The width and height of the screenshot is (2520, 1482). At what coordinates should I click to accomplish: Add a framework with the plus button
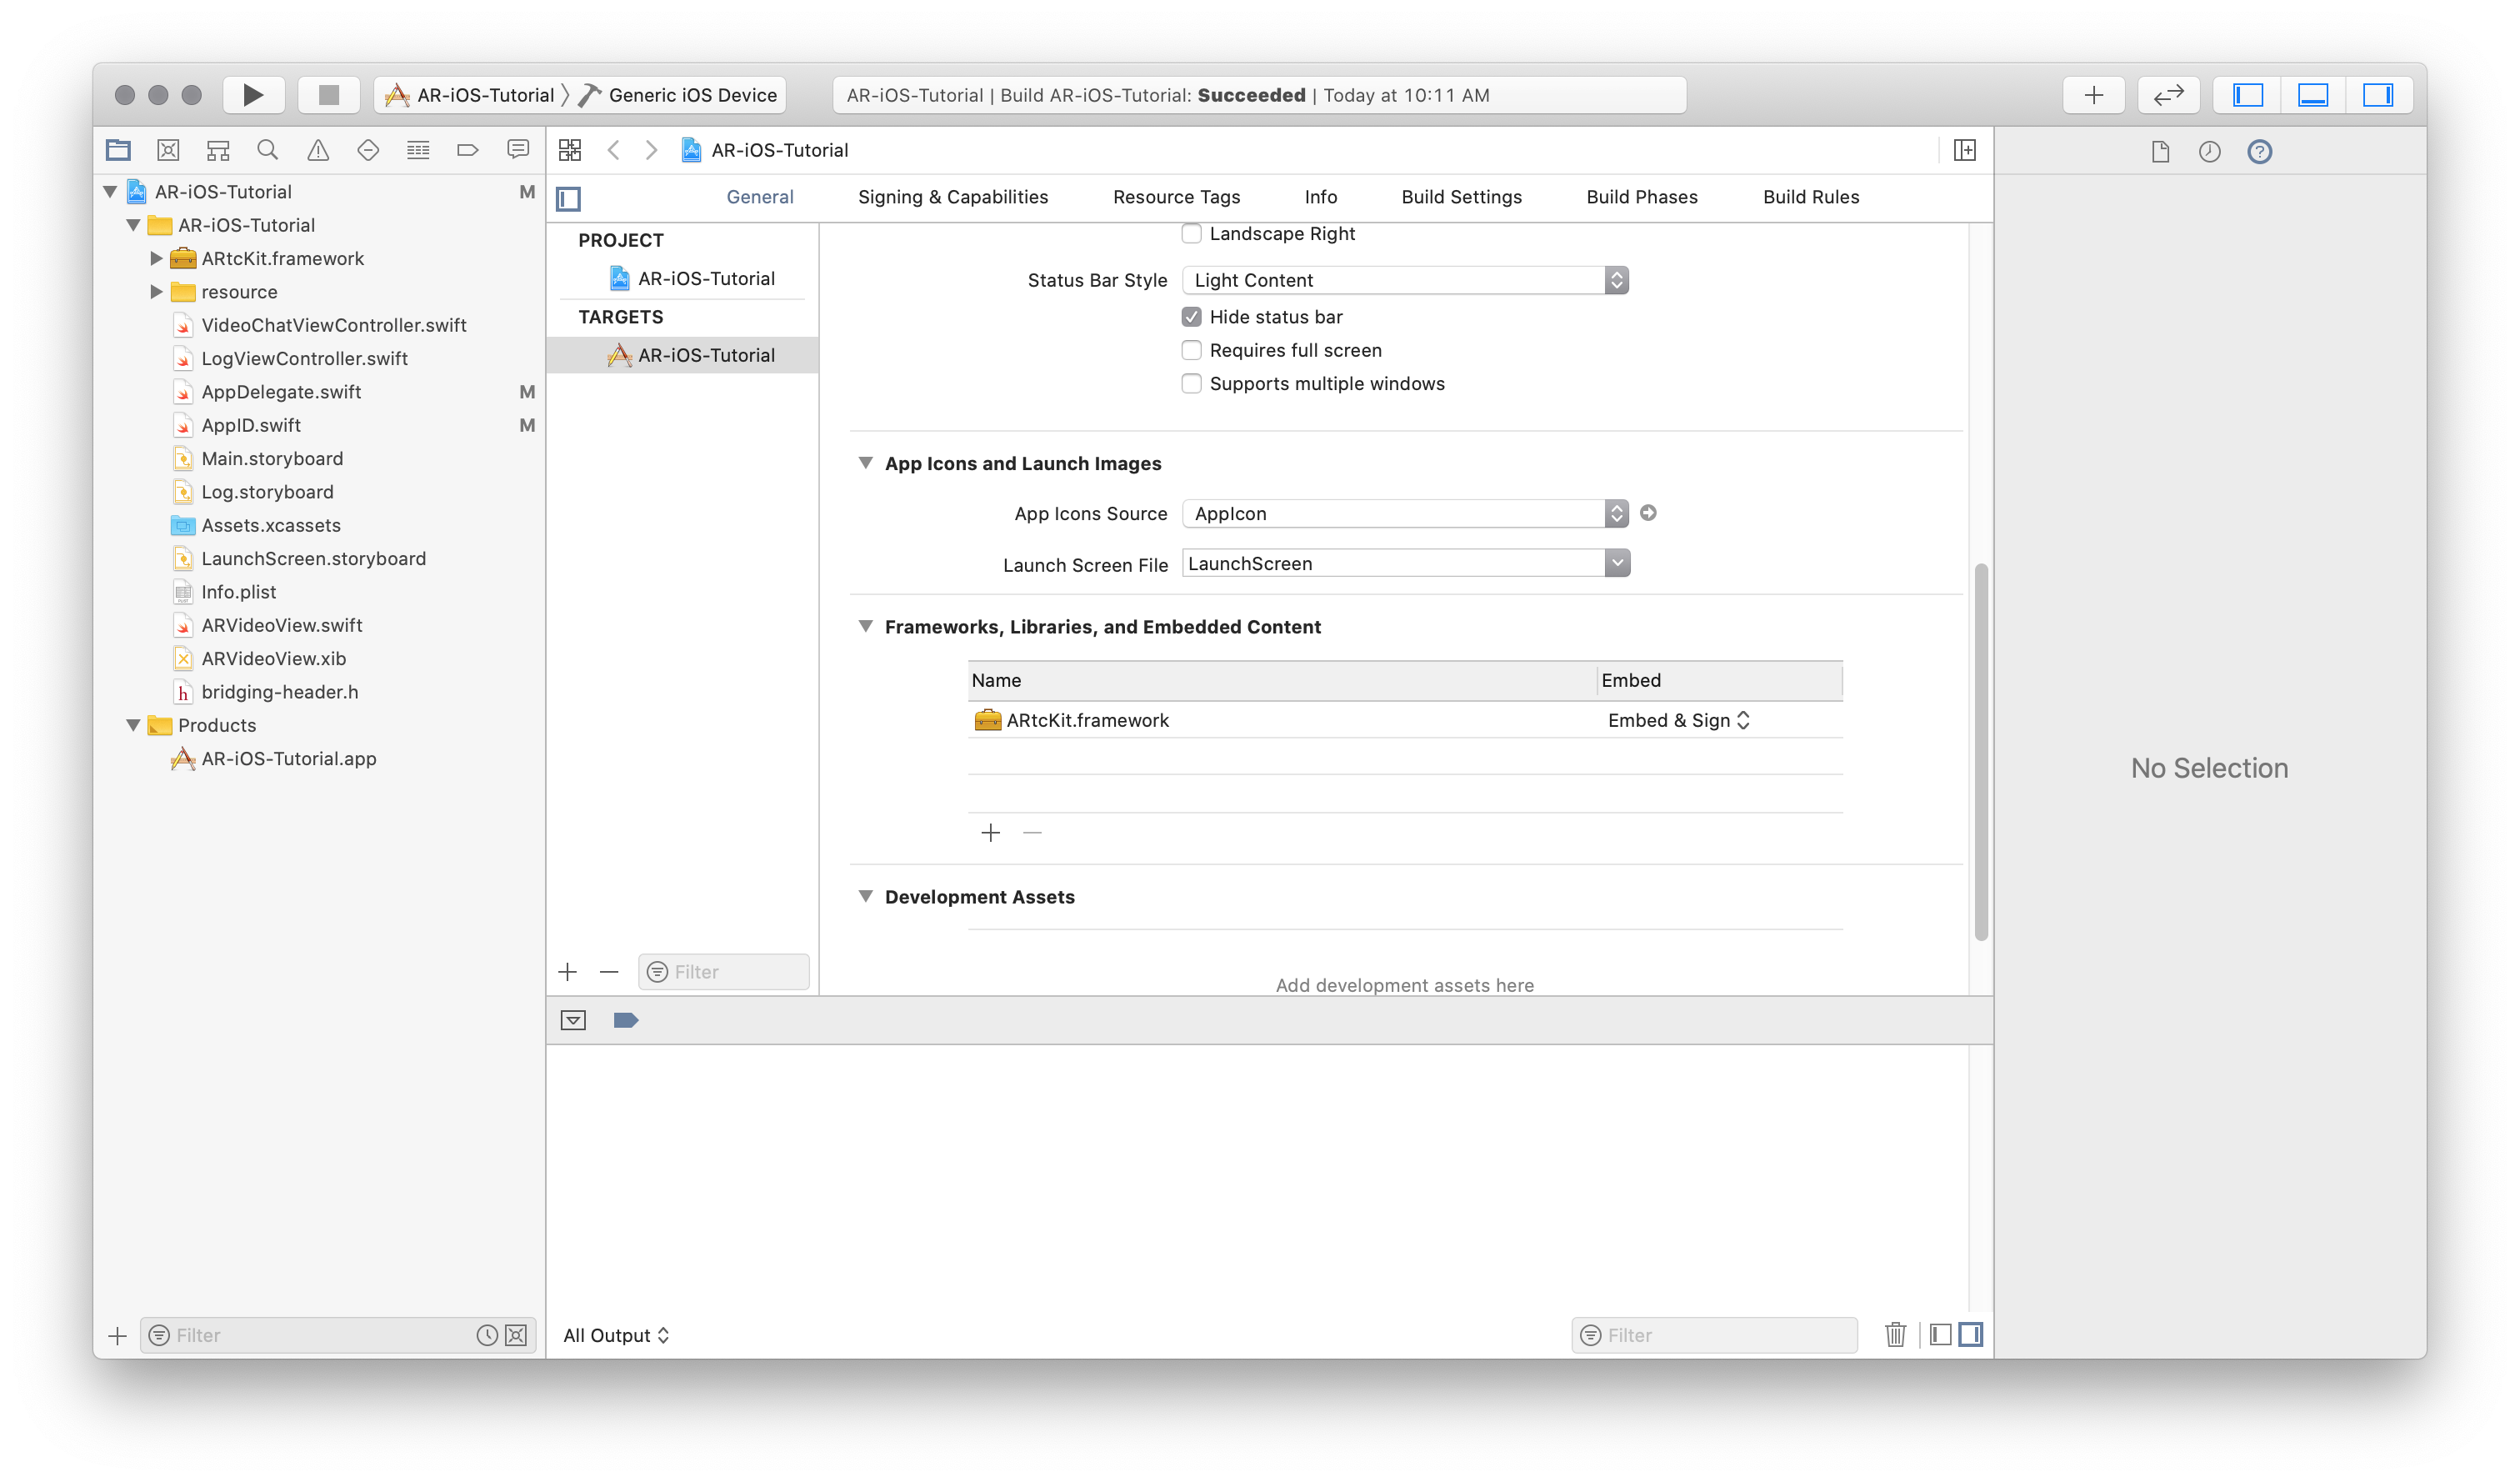(990, 833)
